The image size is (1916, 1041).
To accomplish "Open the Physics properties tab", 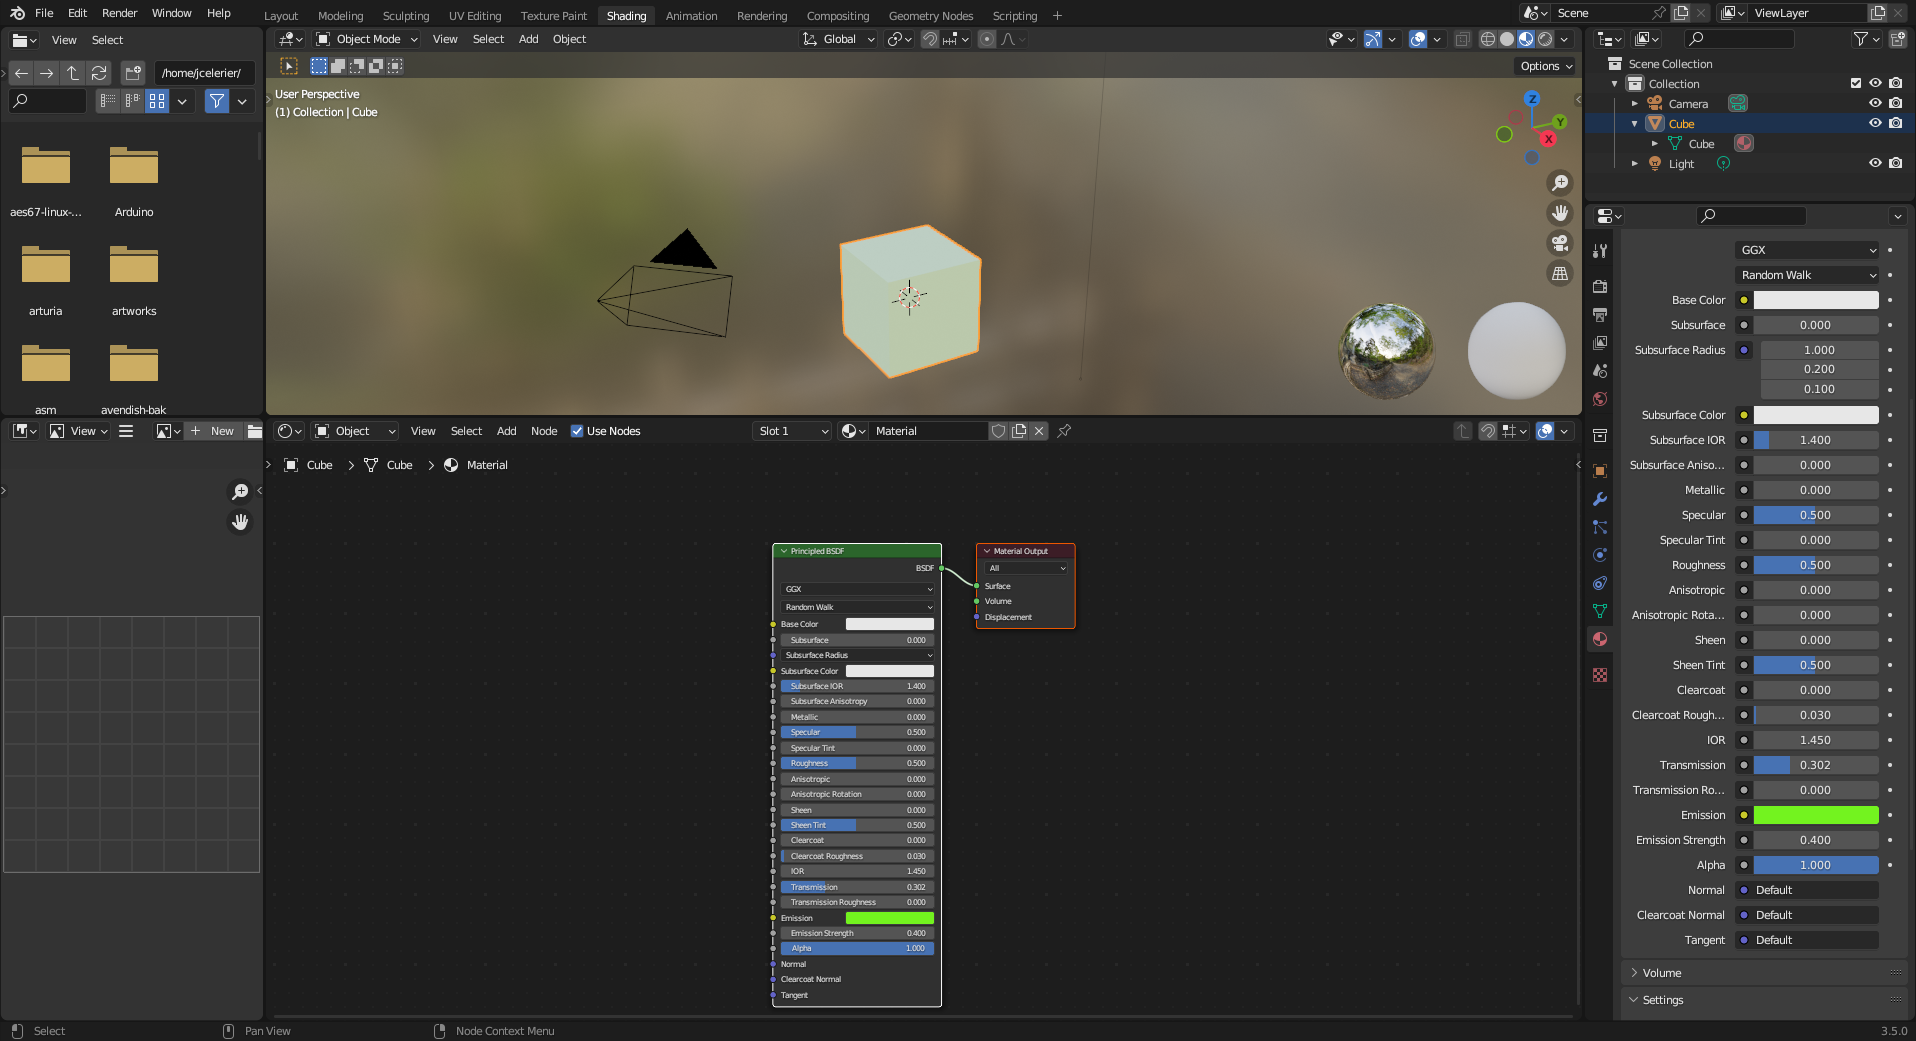I will pyautogui.click(x=1600, y=555).
